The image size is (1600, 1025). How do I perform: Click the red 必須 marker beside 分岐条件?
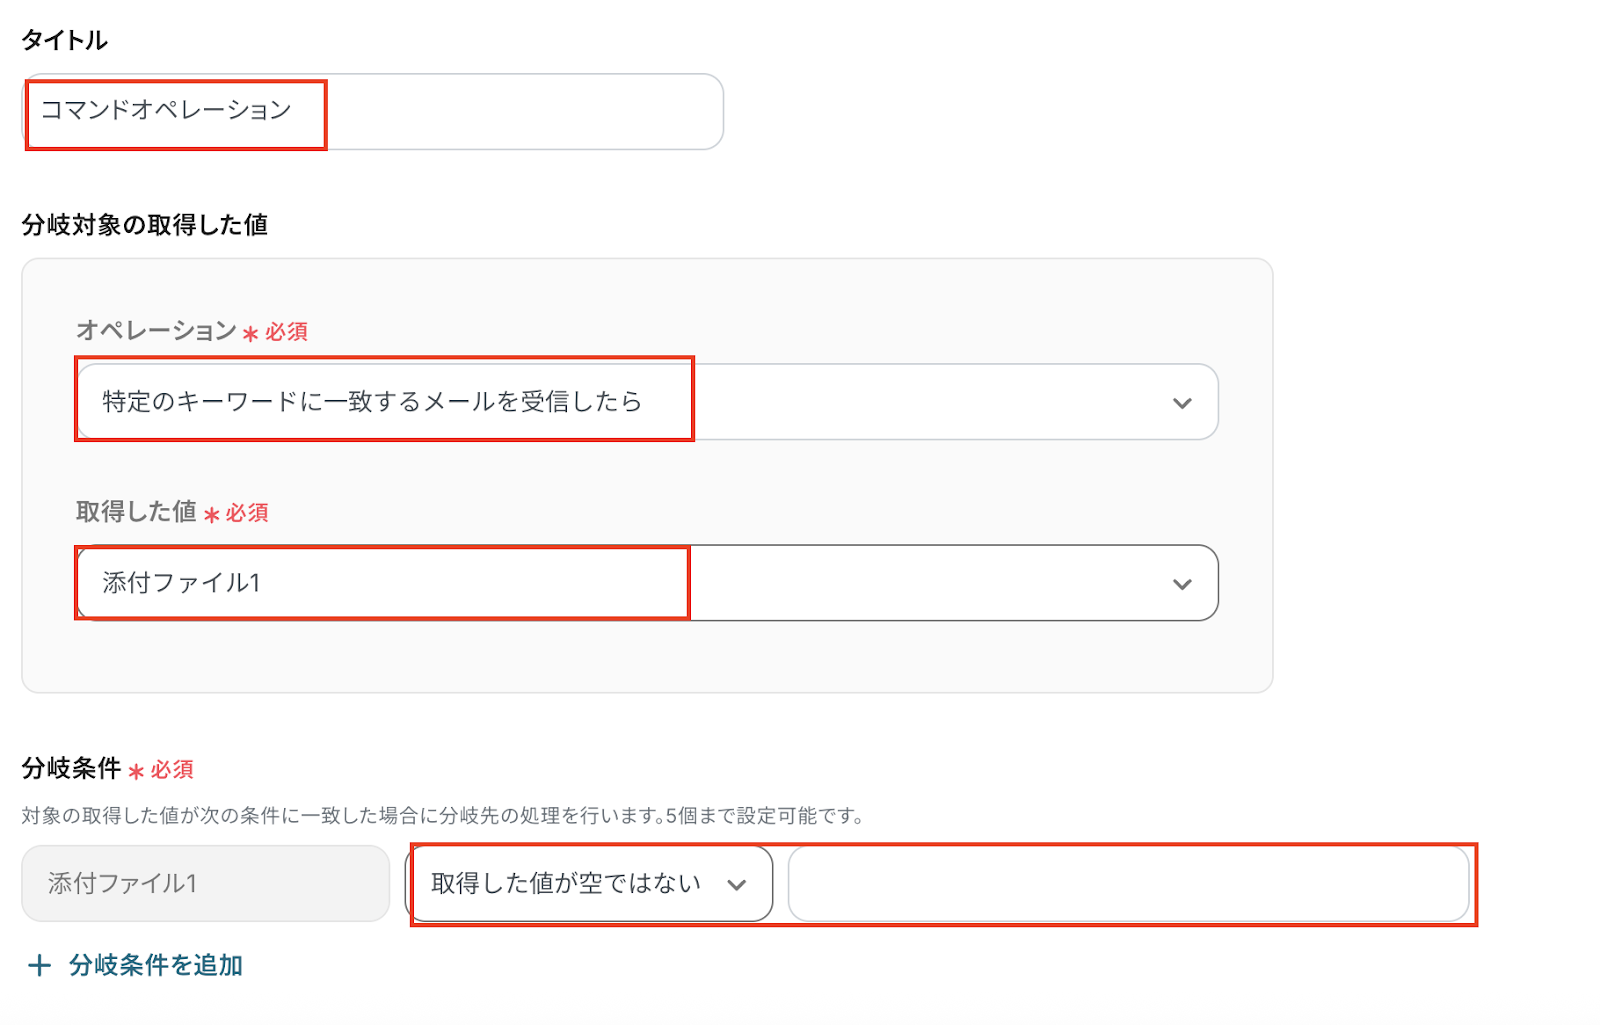(171, 770)
